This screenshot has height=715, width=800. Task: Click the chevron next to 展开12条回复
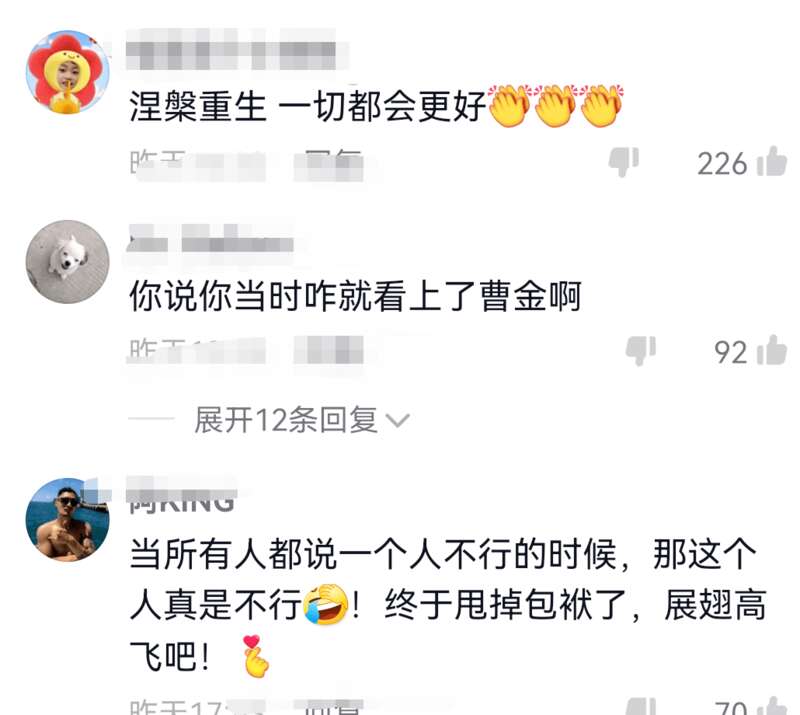point(398,421)
